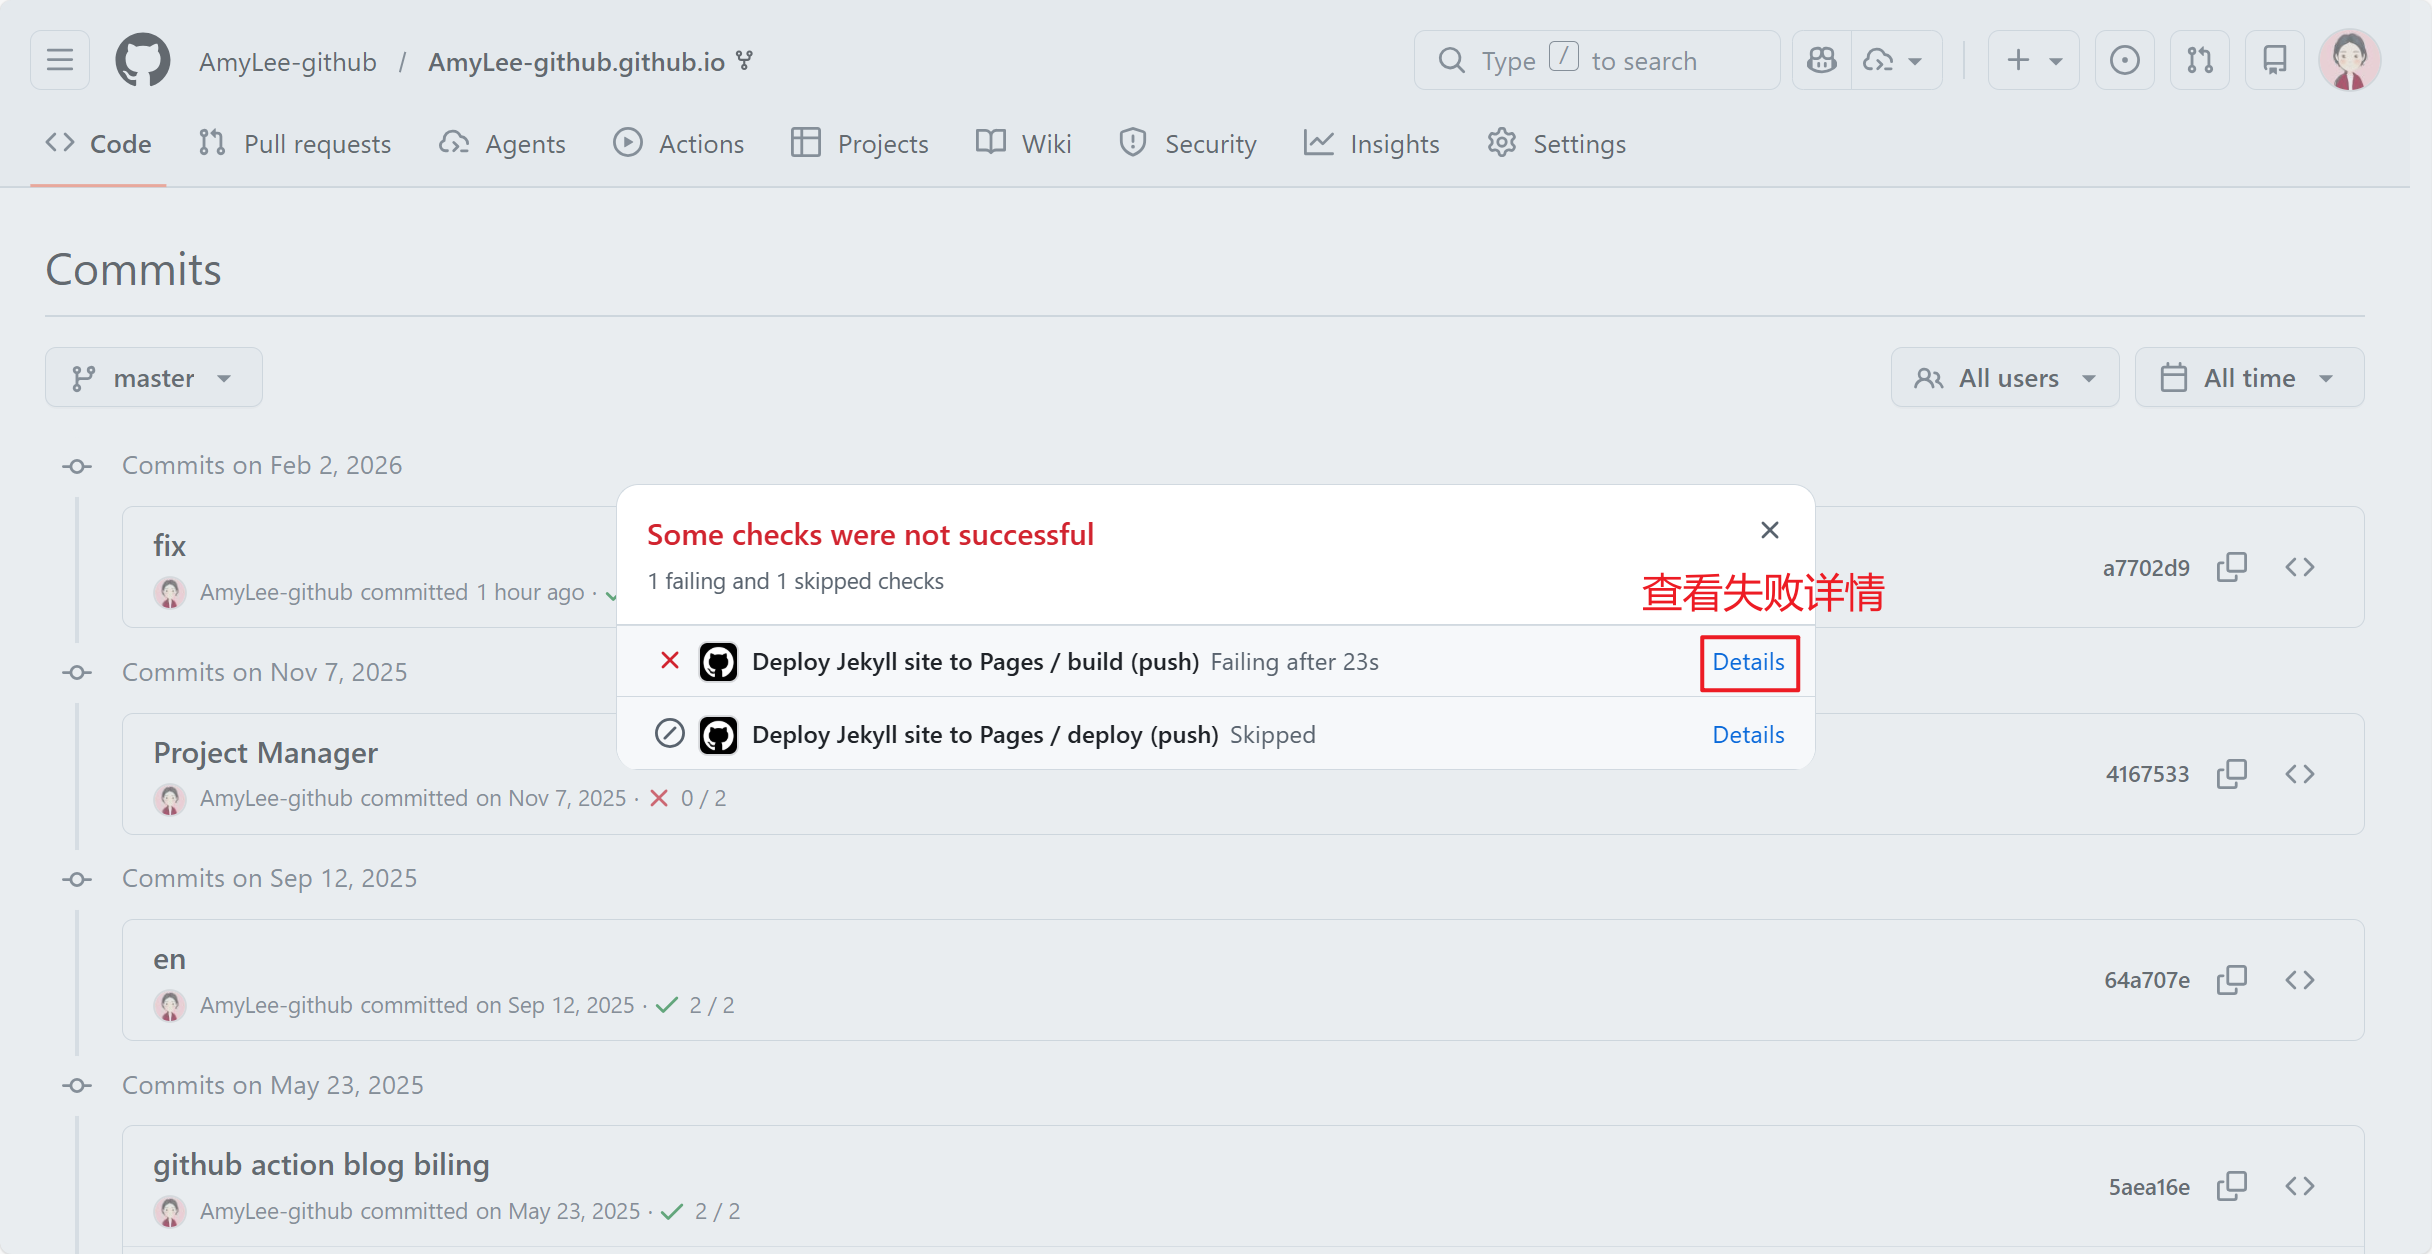
Task: Open the All users filter dropdown
Action: [x=2004, y=378]
